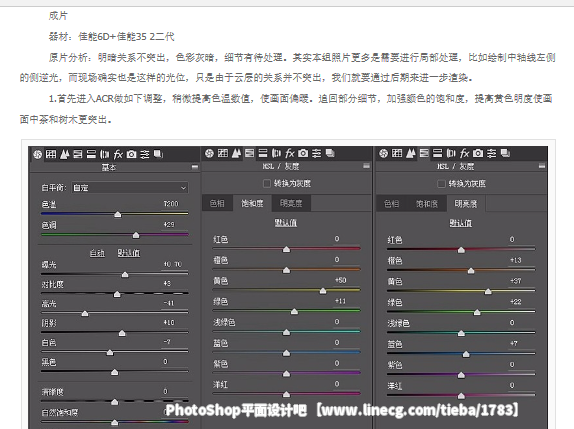
Task: Click the 蓝色 luminance value field showing +7
Action: pyautogui.click(x=520, y=343)
